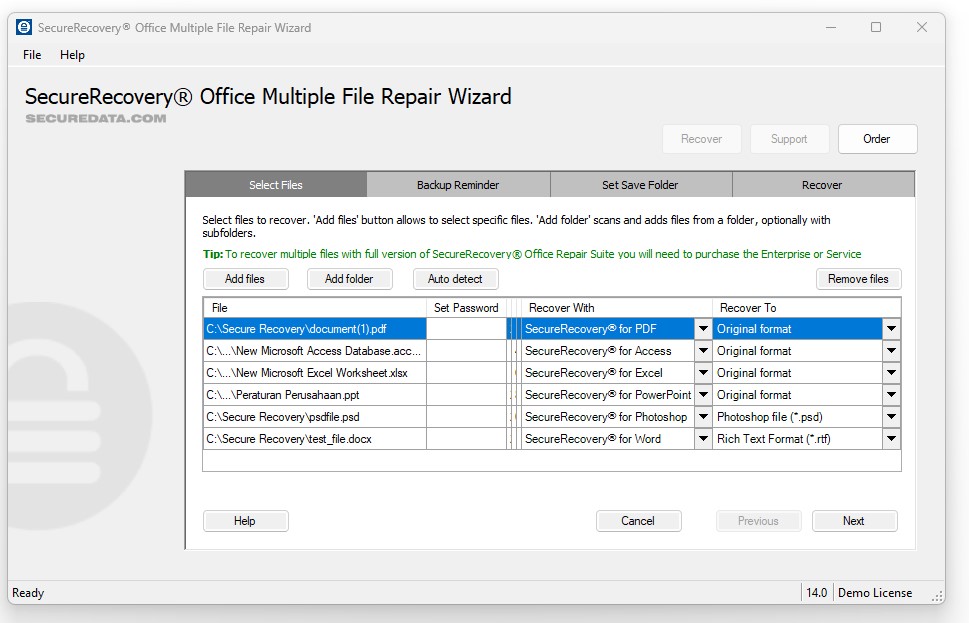Click the Add files button
This screenshot has width=969, height=623.
(x=245, y=279)
